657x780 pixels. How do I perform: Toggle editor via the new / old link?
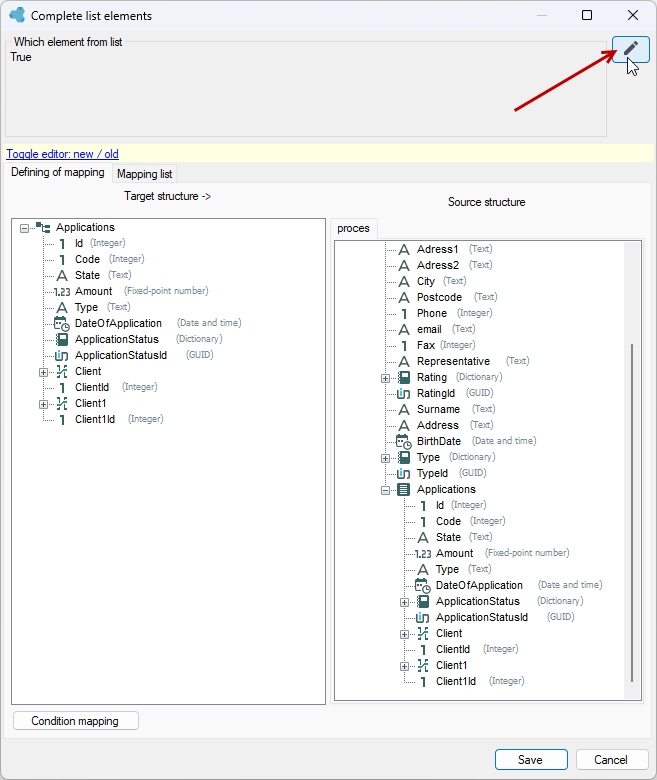click(x=62, y=154)
